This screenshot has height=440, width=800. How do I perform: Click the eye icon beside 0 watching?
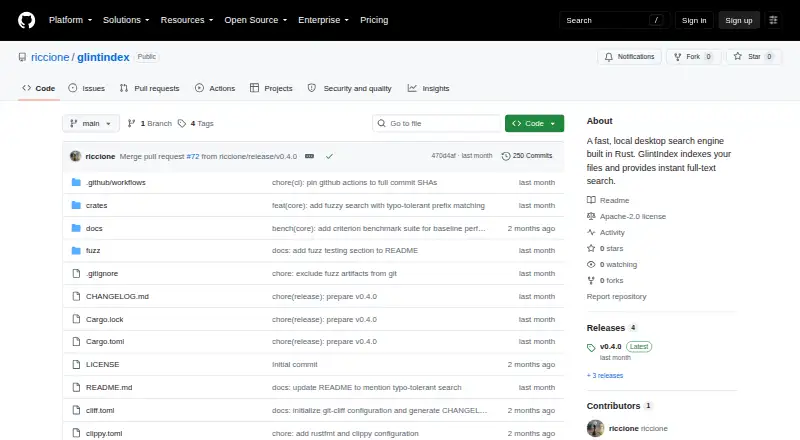coord(591,264)
